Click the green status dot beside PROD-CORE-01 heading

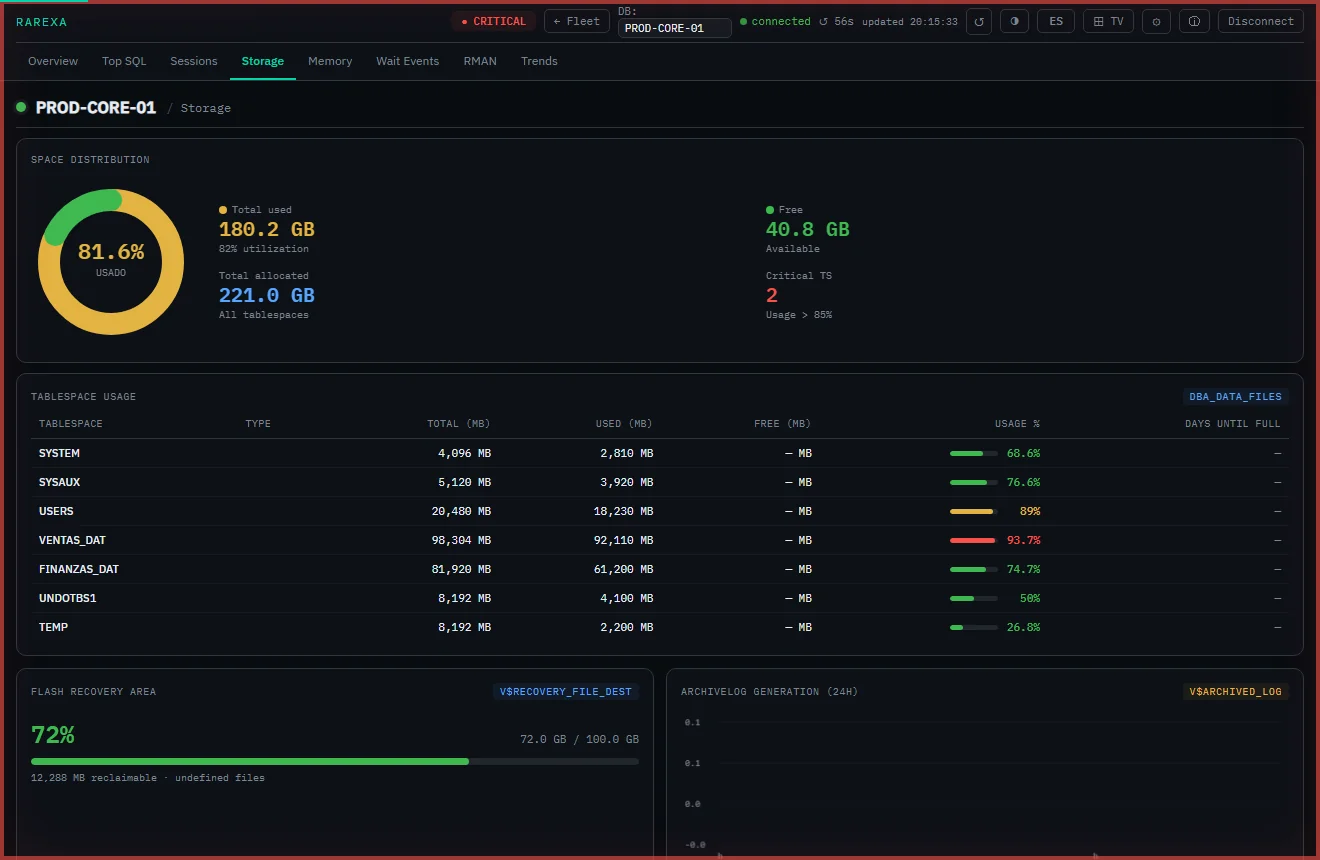coord(21,107)
